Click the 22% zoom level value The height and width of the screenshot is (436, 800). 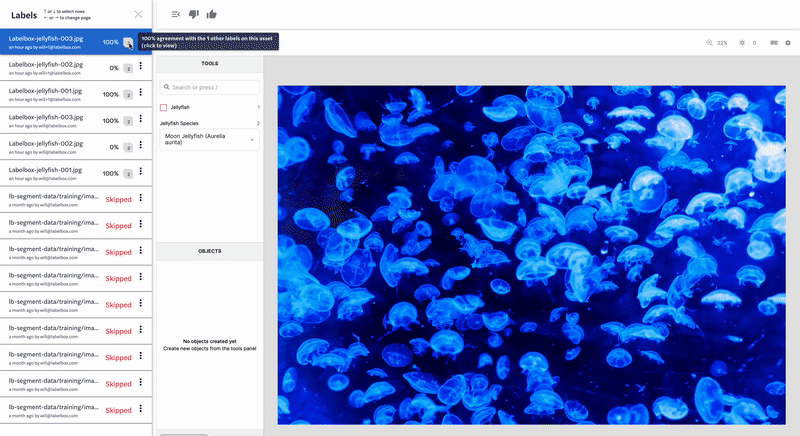(x=722, y=43)
